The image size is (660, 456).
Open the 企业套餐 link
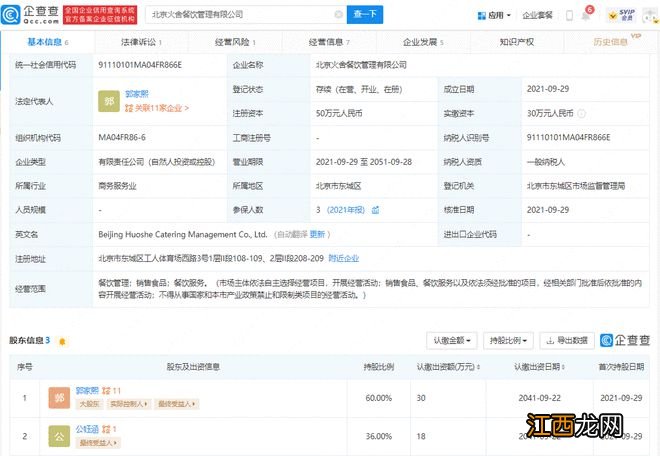click(538, 16)
